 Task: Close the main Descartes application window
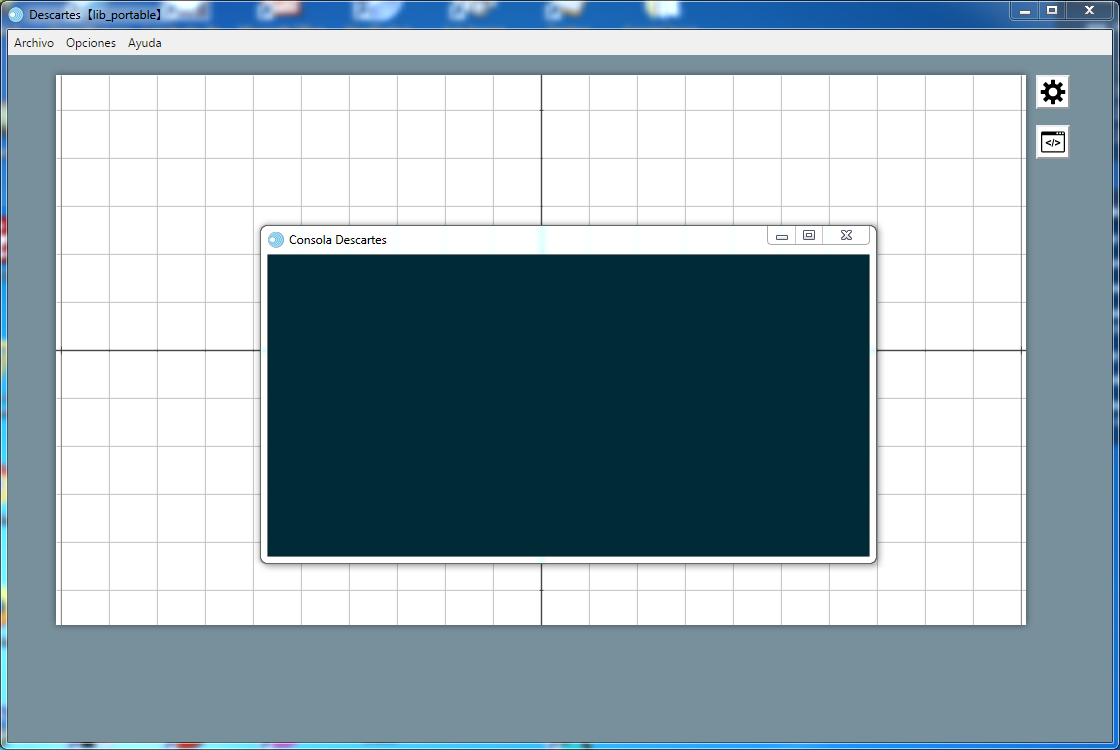[x=1089, y=11]
